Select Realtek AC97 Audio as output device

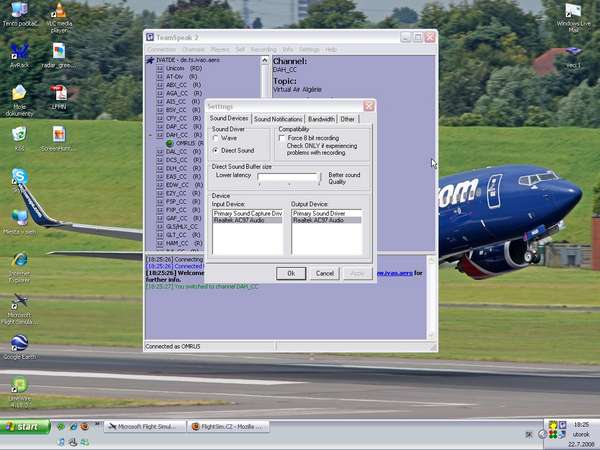click(x=327, y=220)
